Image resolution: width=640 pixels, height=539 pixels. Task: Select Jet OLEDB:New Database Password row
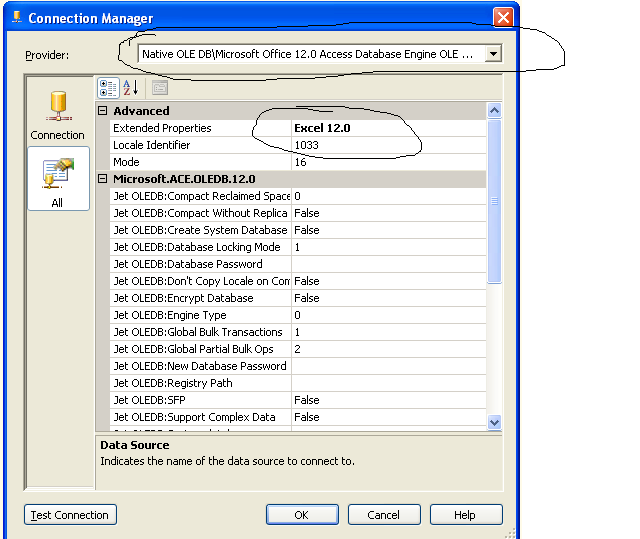(x=298, y=366)
